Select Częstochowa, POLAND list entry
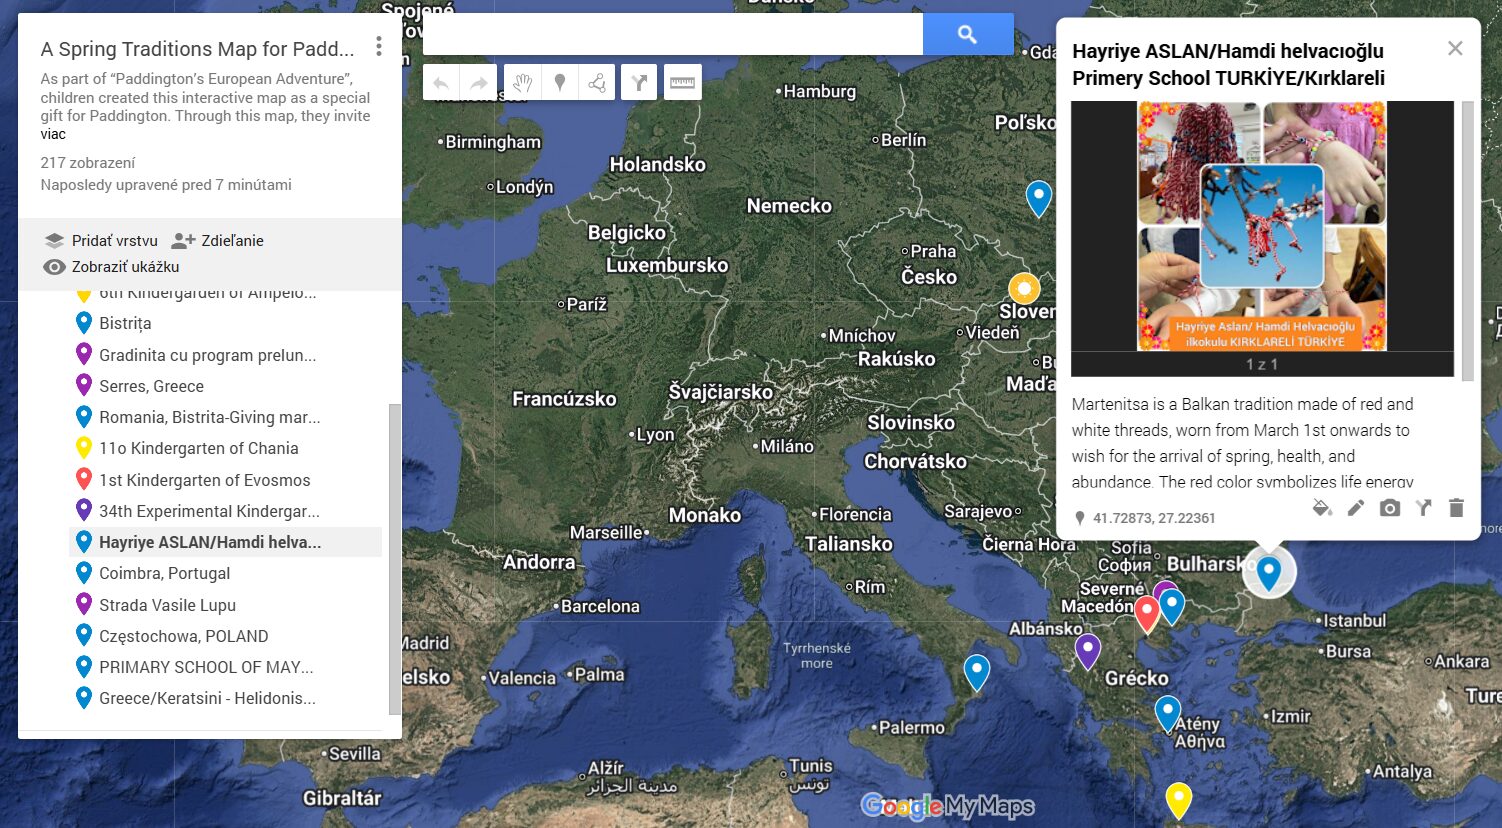 click(x=183, y=636)
